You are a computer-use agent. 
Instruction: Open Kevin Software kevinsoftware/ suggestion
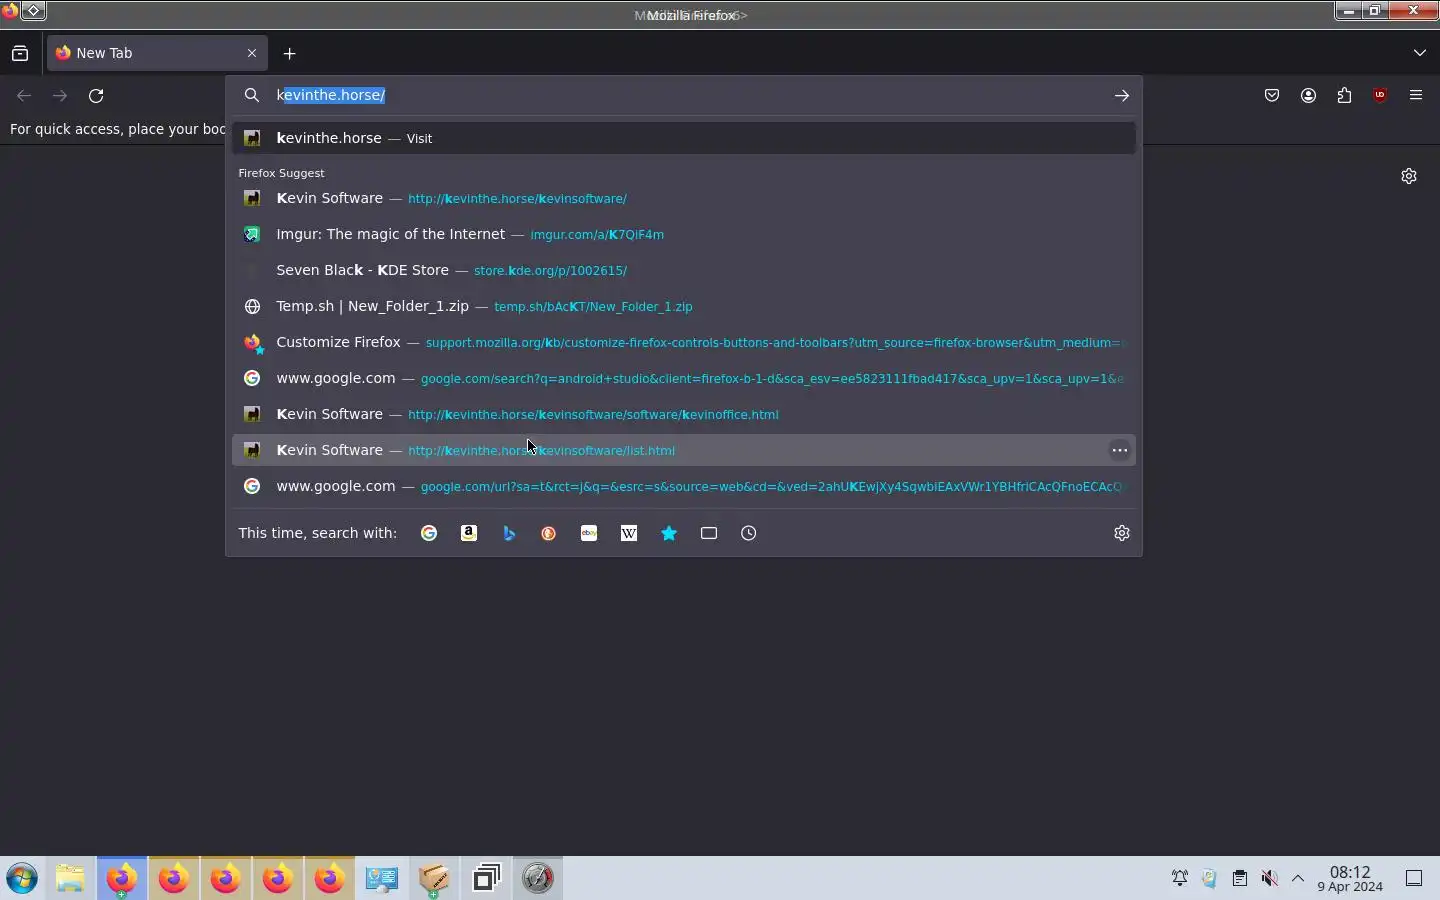click(x=684, y=198)
